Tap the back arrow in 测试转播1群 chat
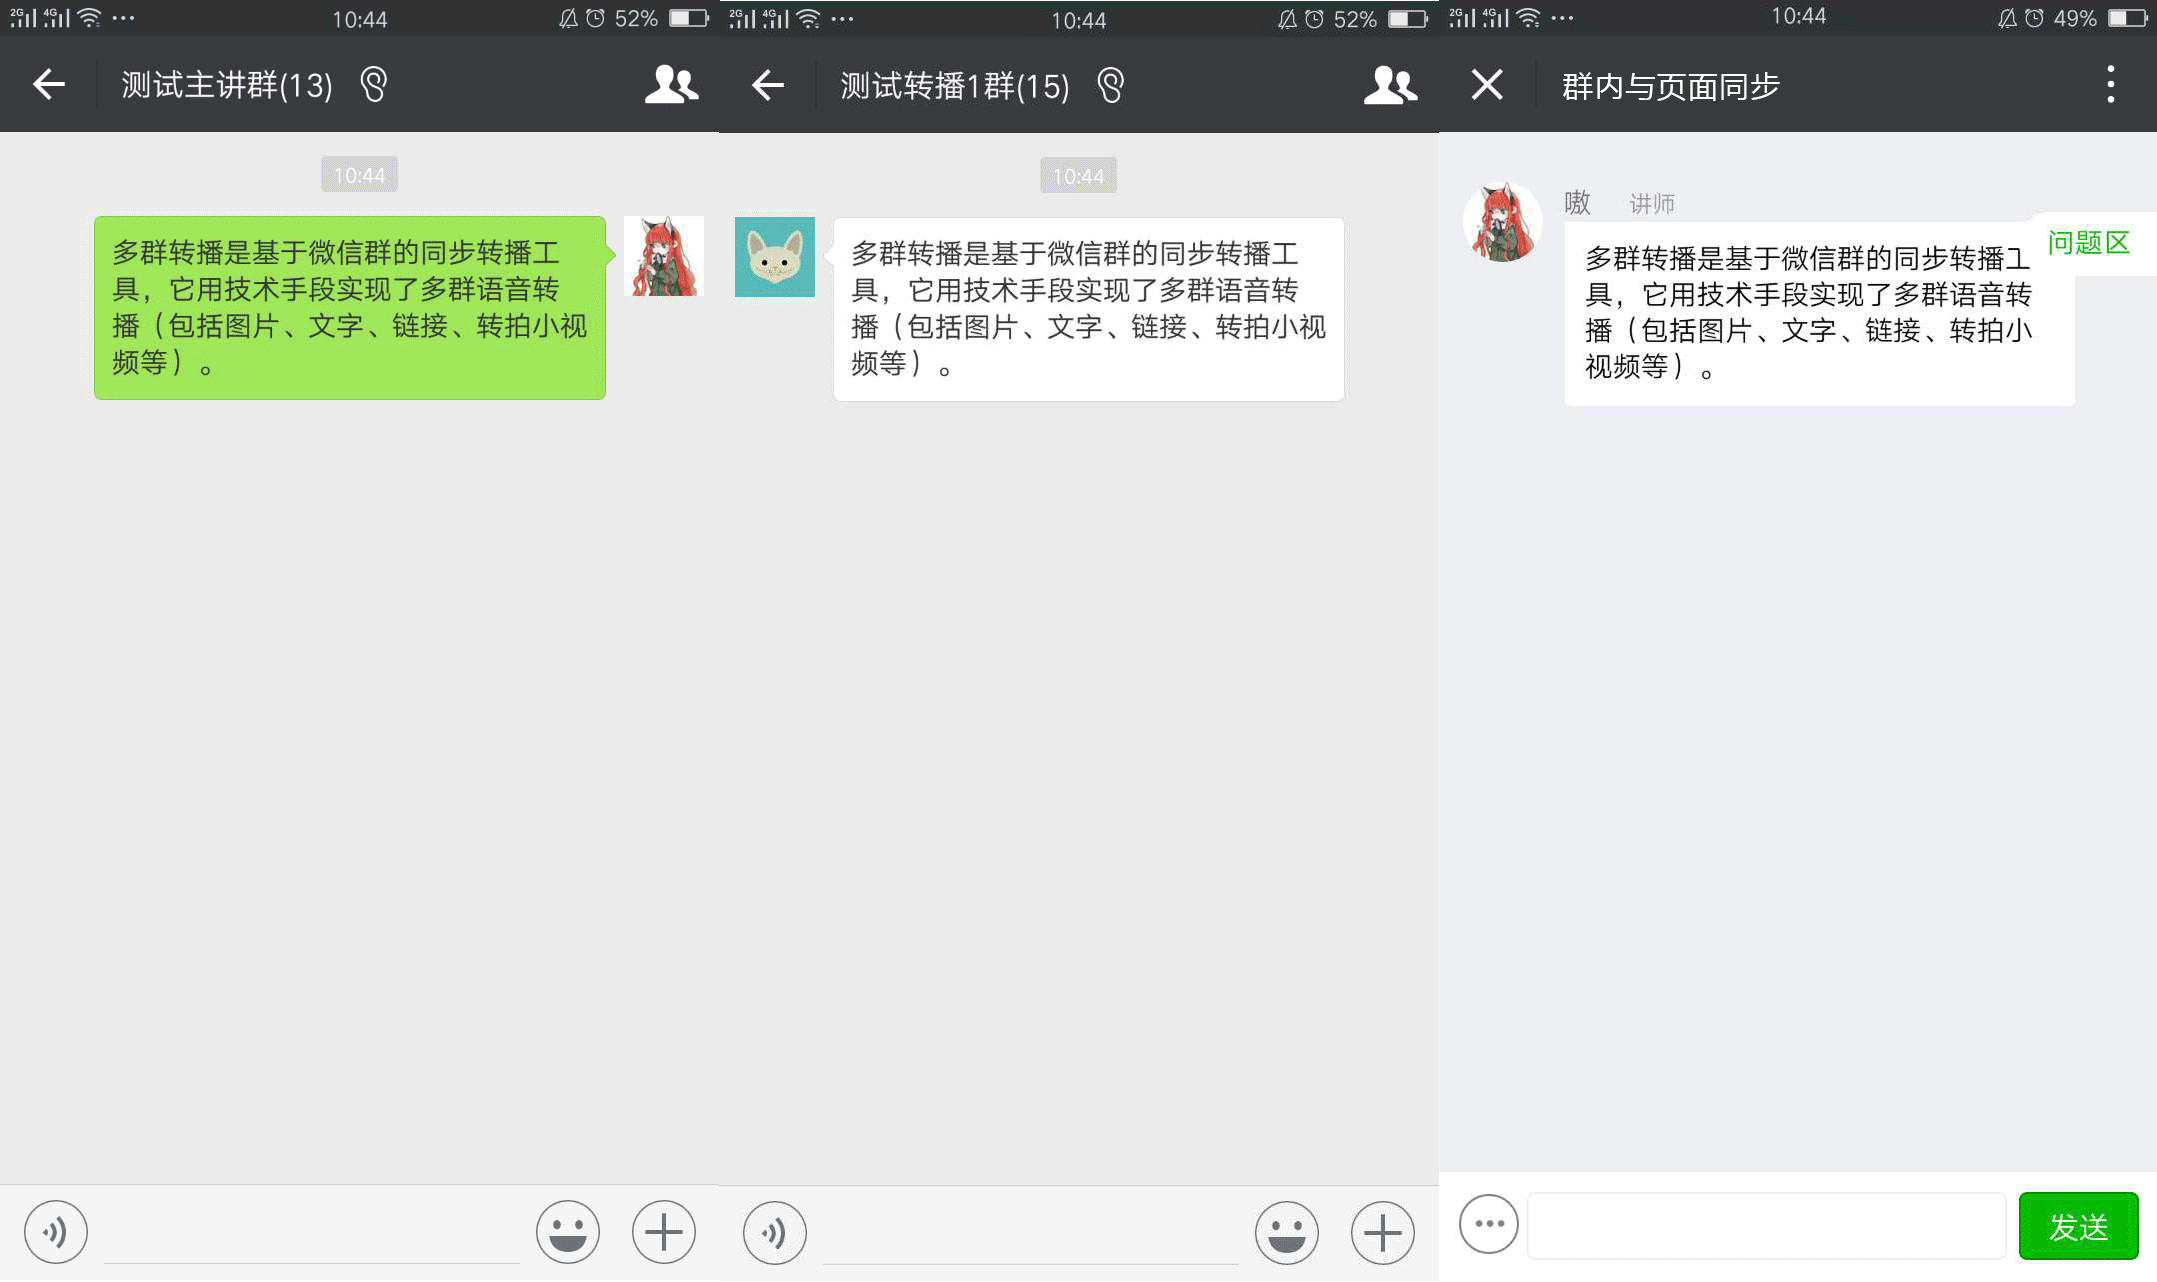The width and height of the screenshot is (2157, 1282). [767, 85]
